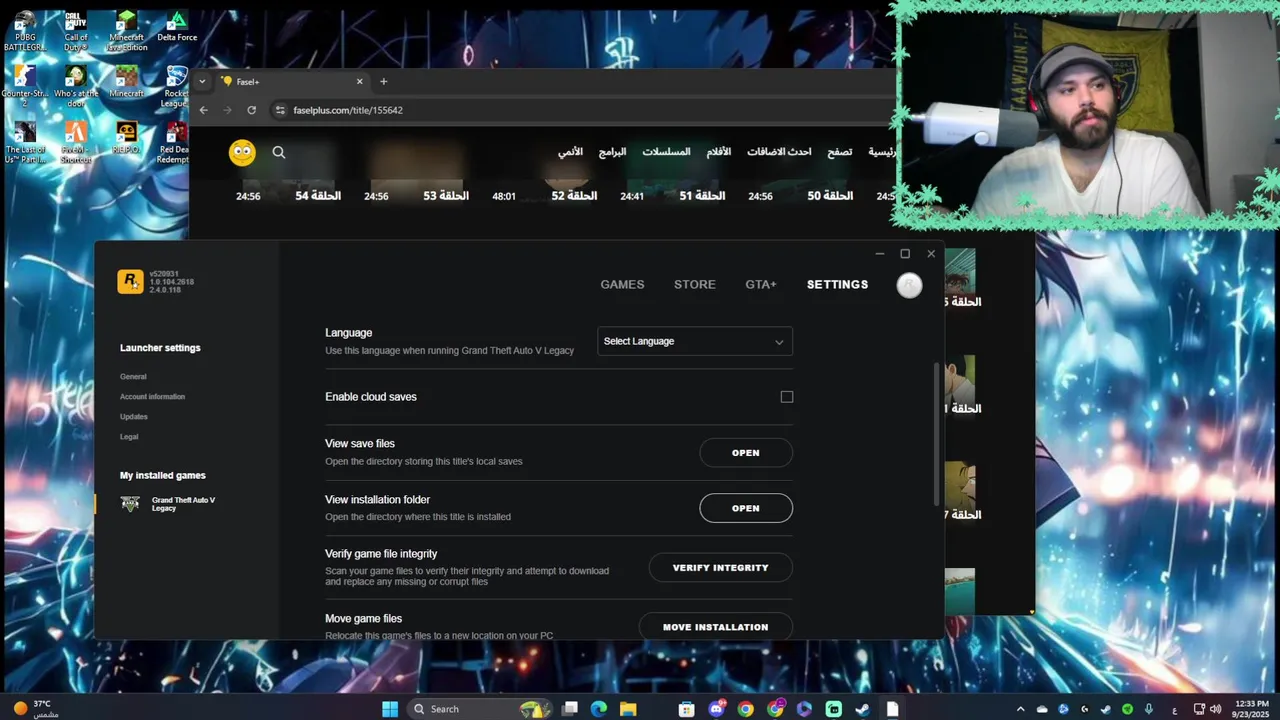Open a new browser tab
1280x720 pixels.
(383, 81)
